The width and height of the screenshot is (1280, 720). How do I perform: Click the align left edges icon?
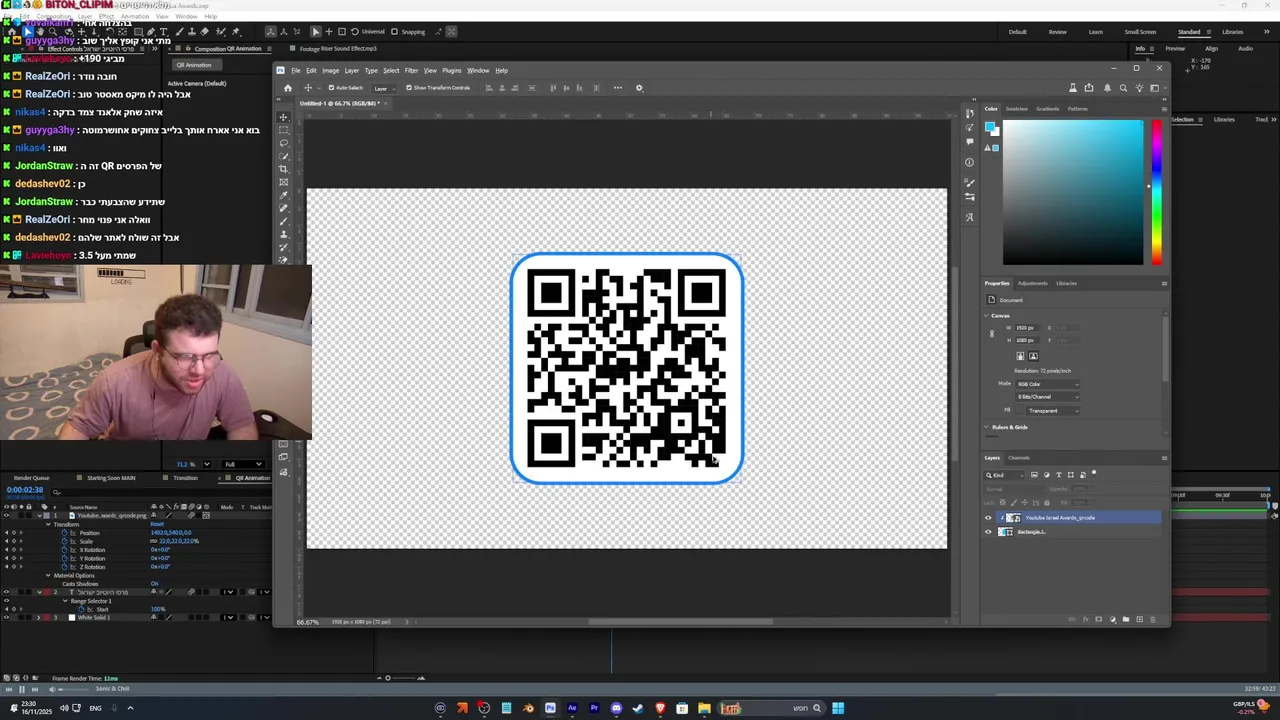coord(488,88)
